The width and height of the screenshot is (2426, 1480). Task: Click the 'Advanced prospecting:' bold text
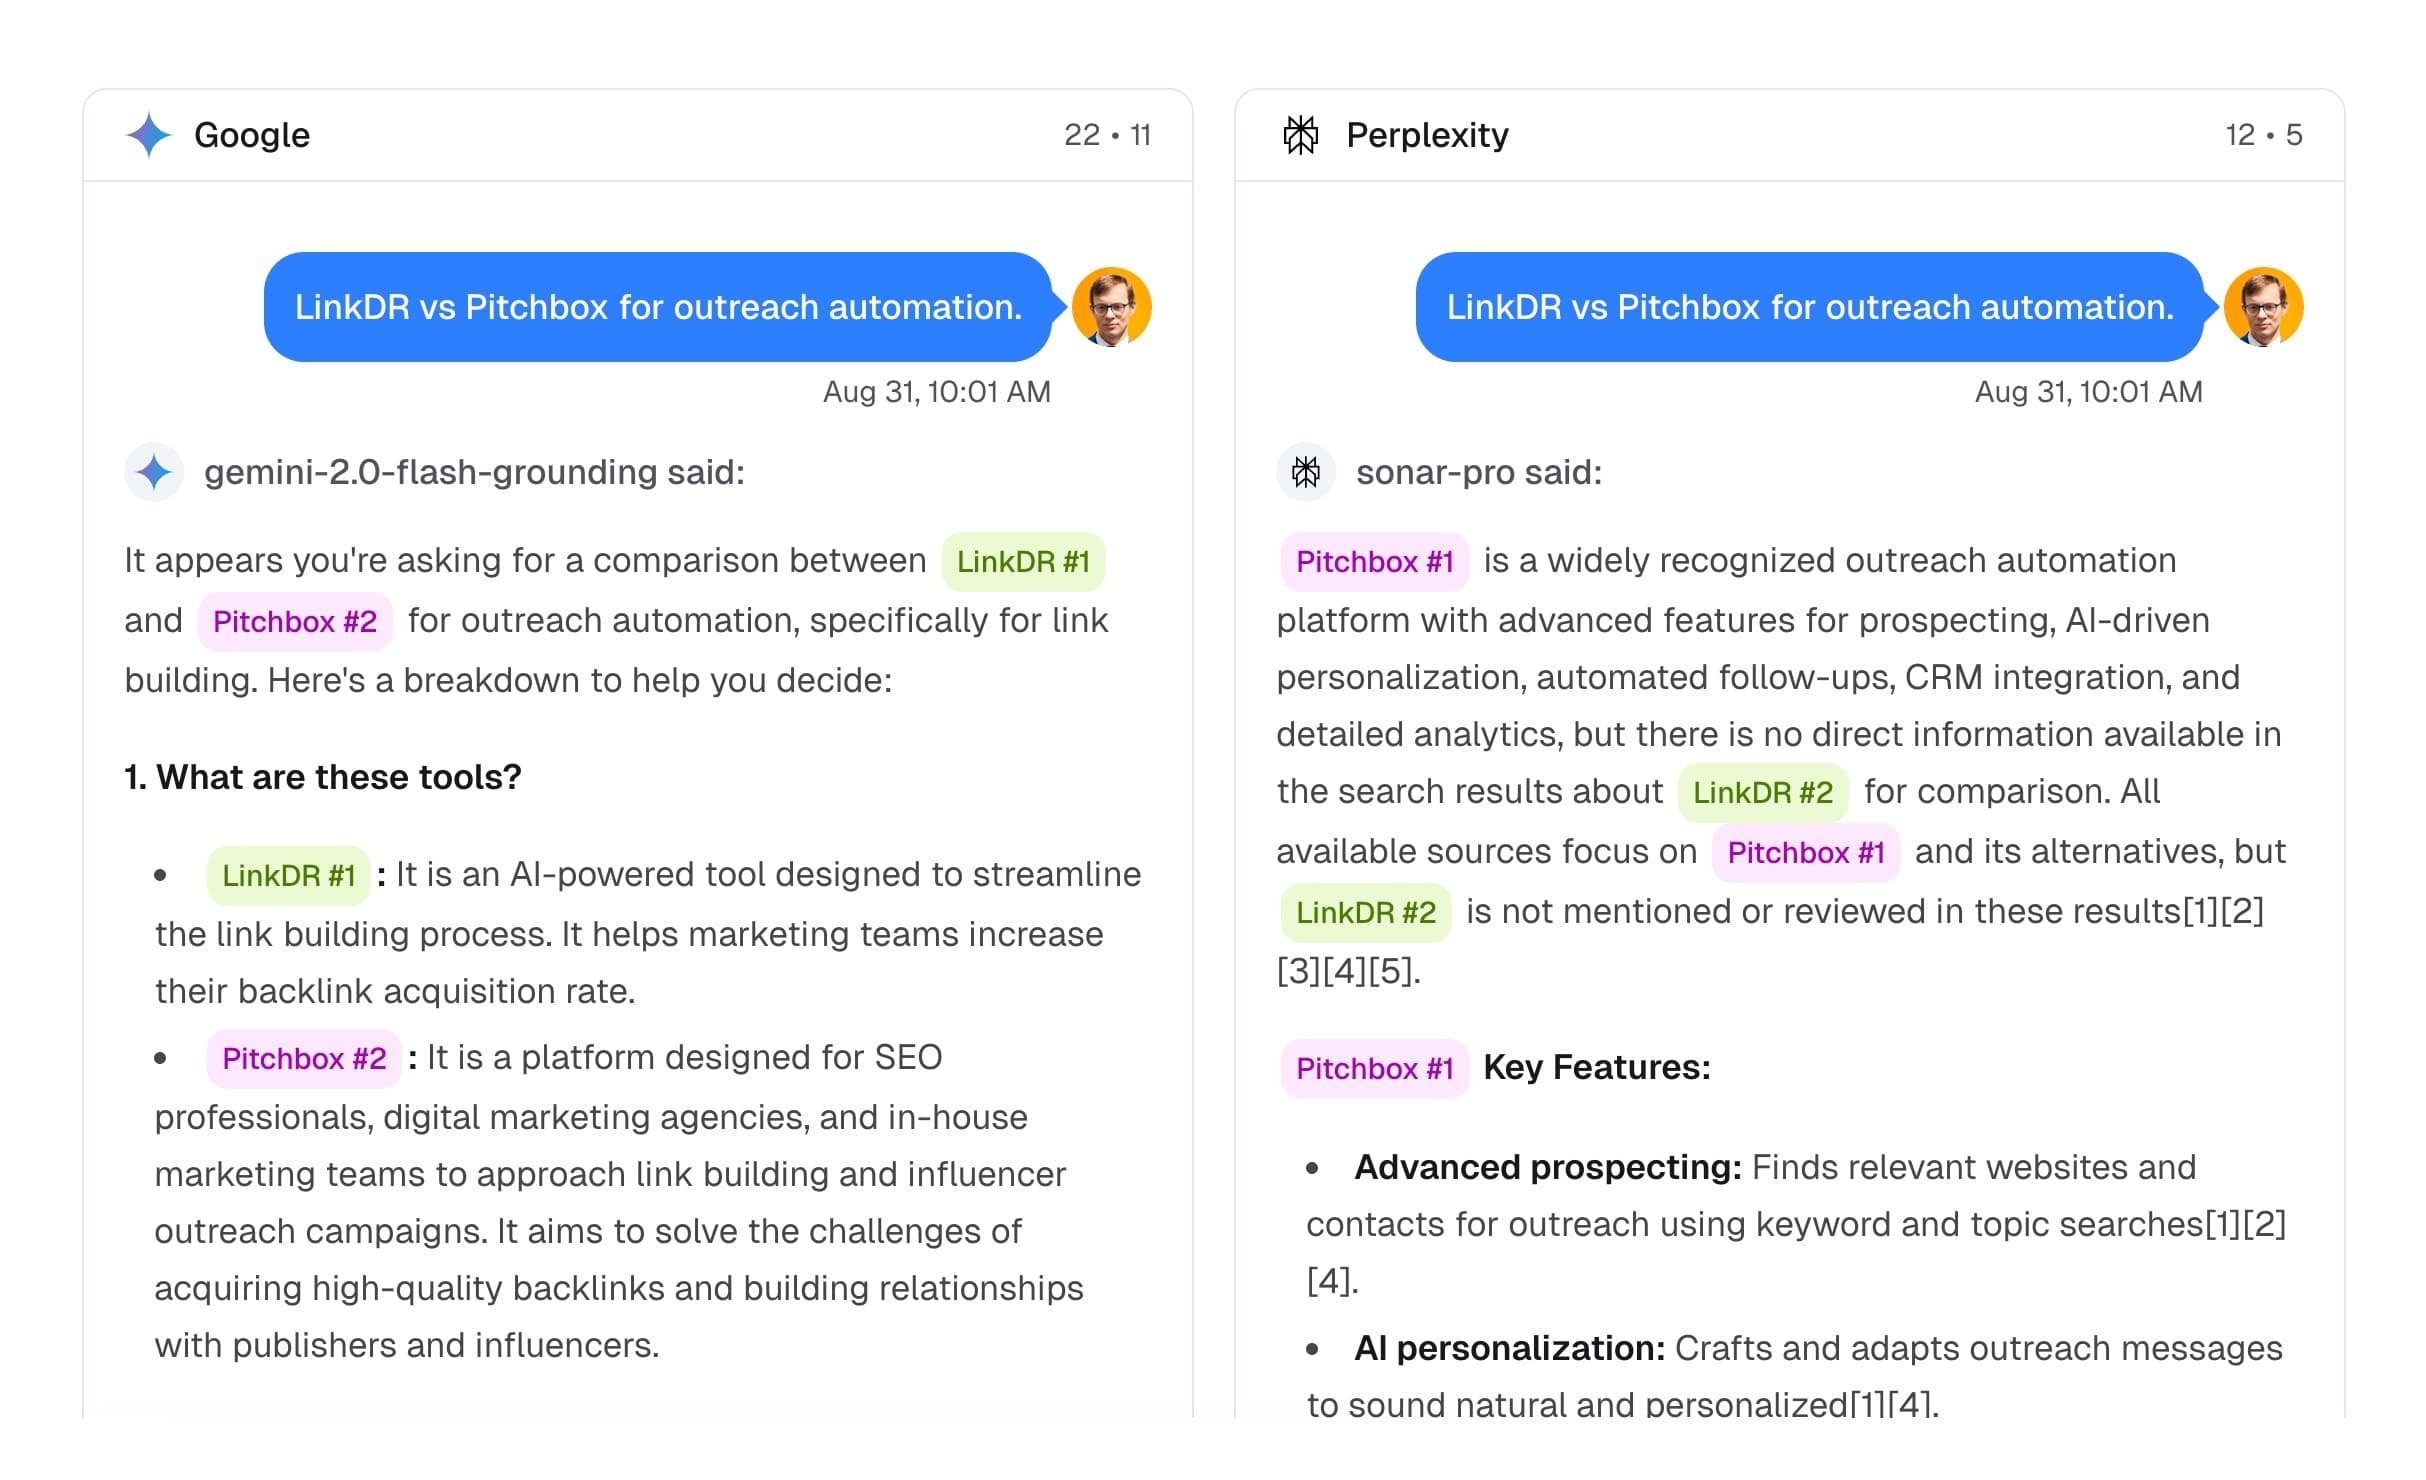(1548, 1167)
